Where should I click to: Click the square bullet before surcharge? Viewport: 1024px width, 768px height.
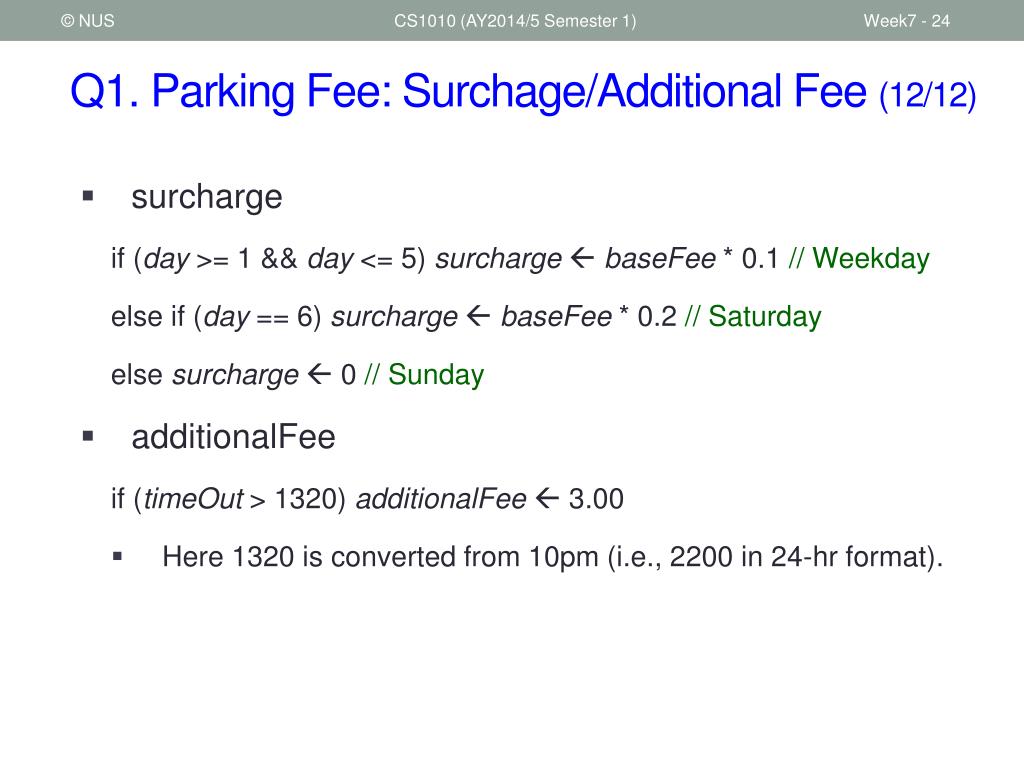[x=88, y=196]
